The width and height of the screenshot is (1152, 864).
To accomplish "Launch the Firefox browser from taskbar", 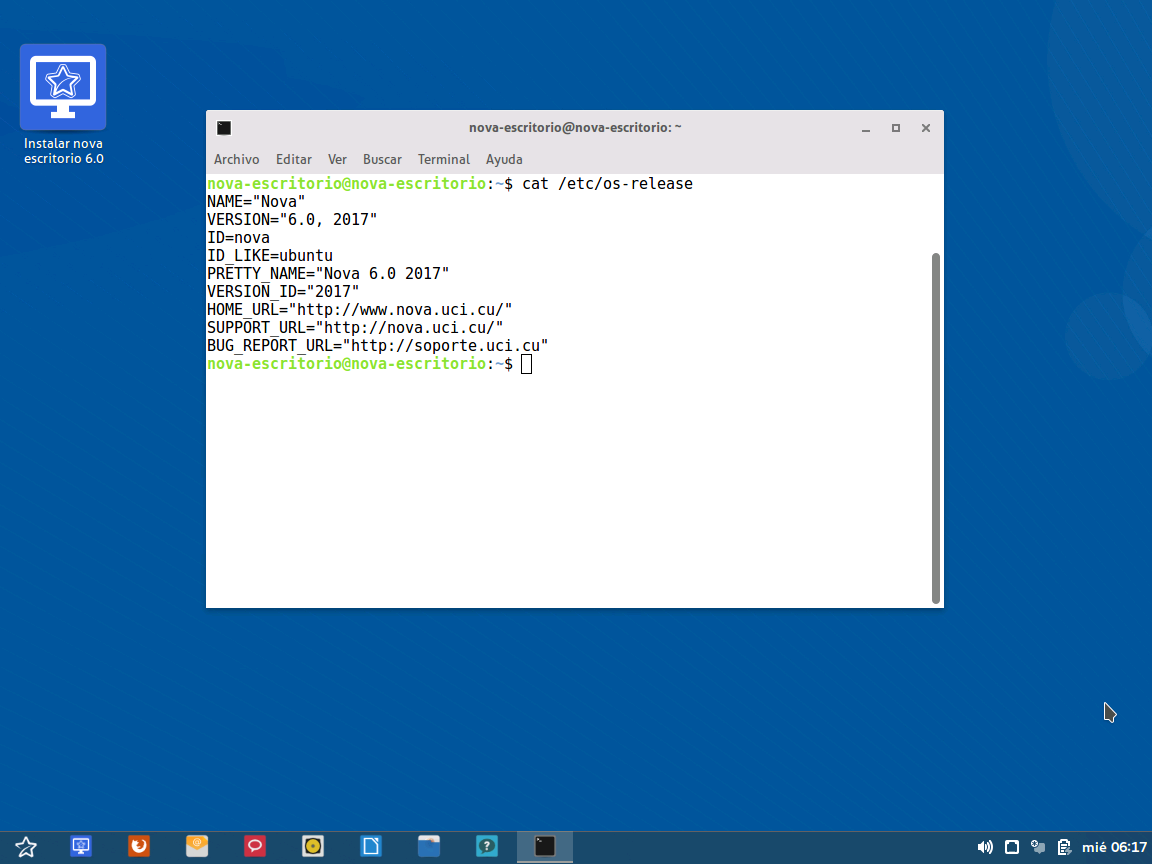I will pos(139,846).
